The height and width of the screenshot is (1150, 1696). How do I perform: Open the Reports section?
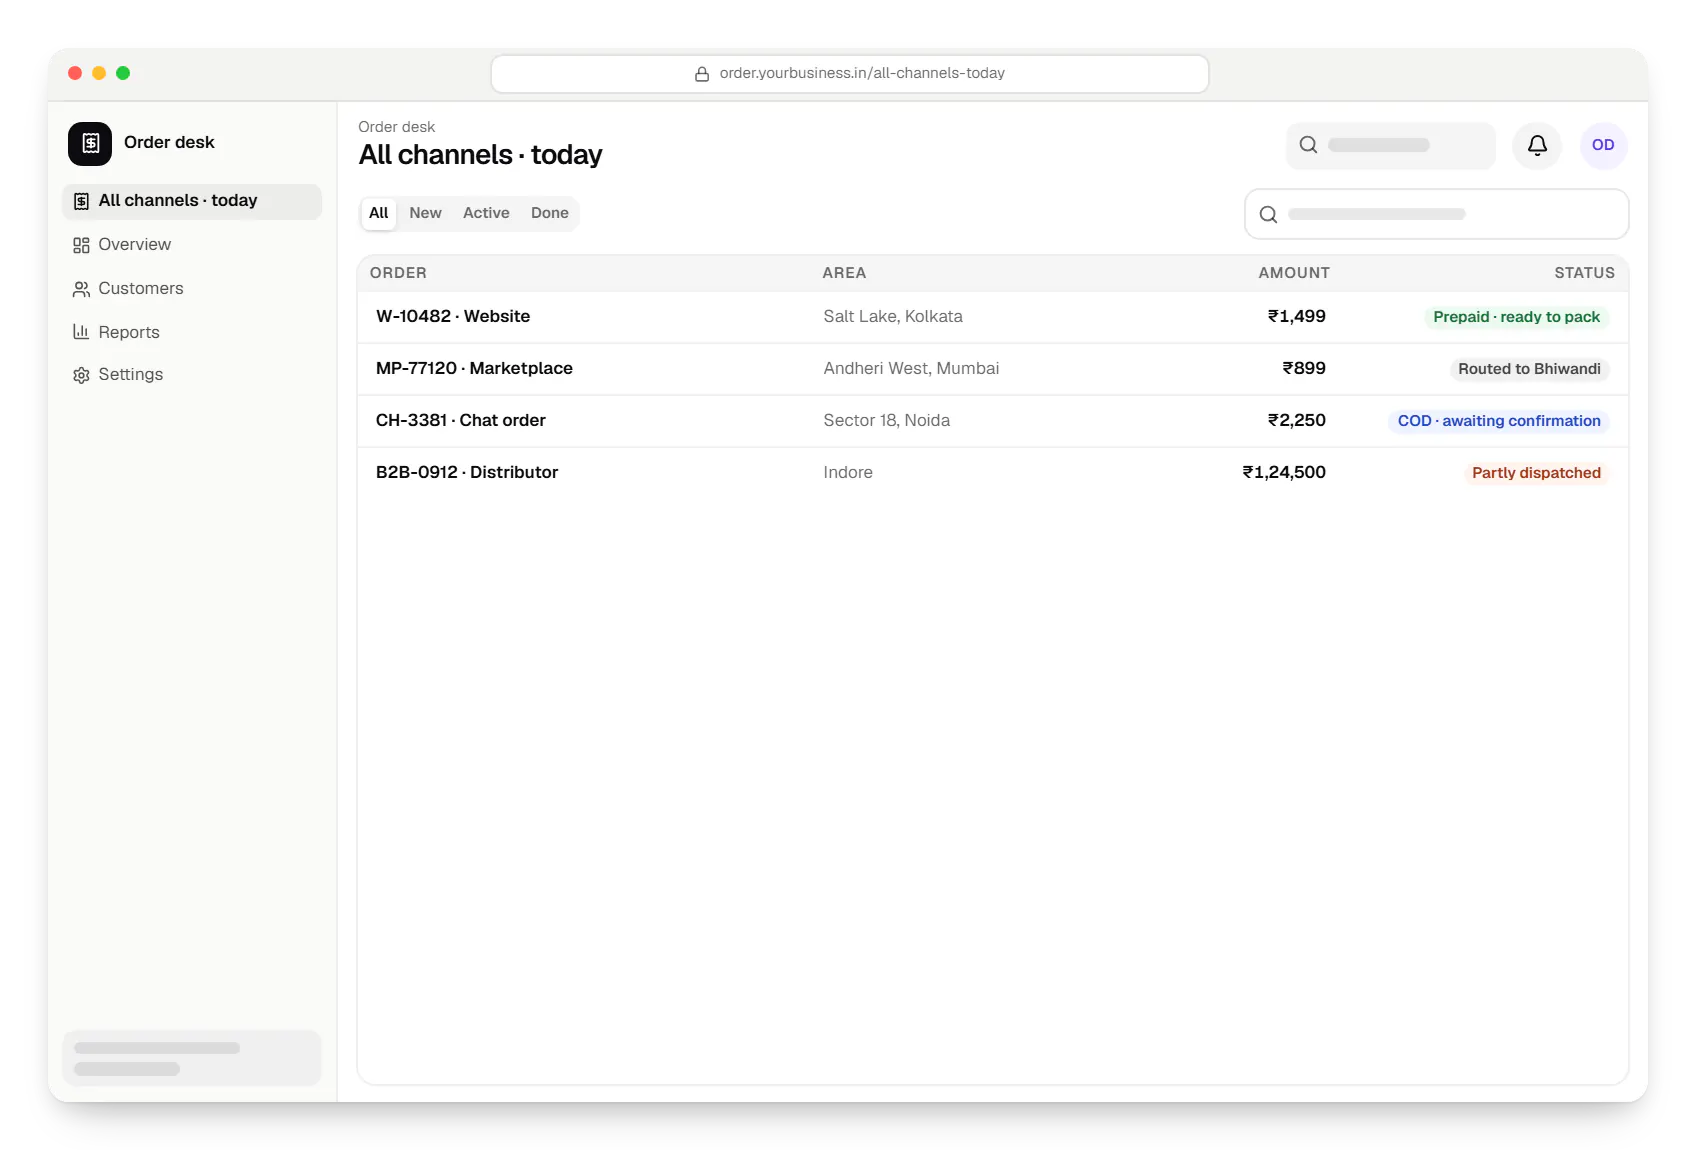(x=192, y=332)
